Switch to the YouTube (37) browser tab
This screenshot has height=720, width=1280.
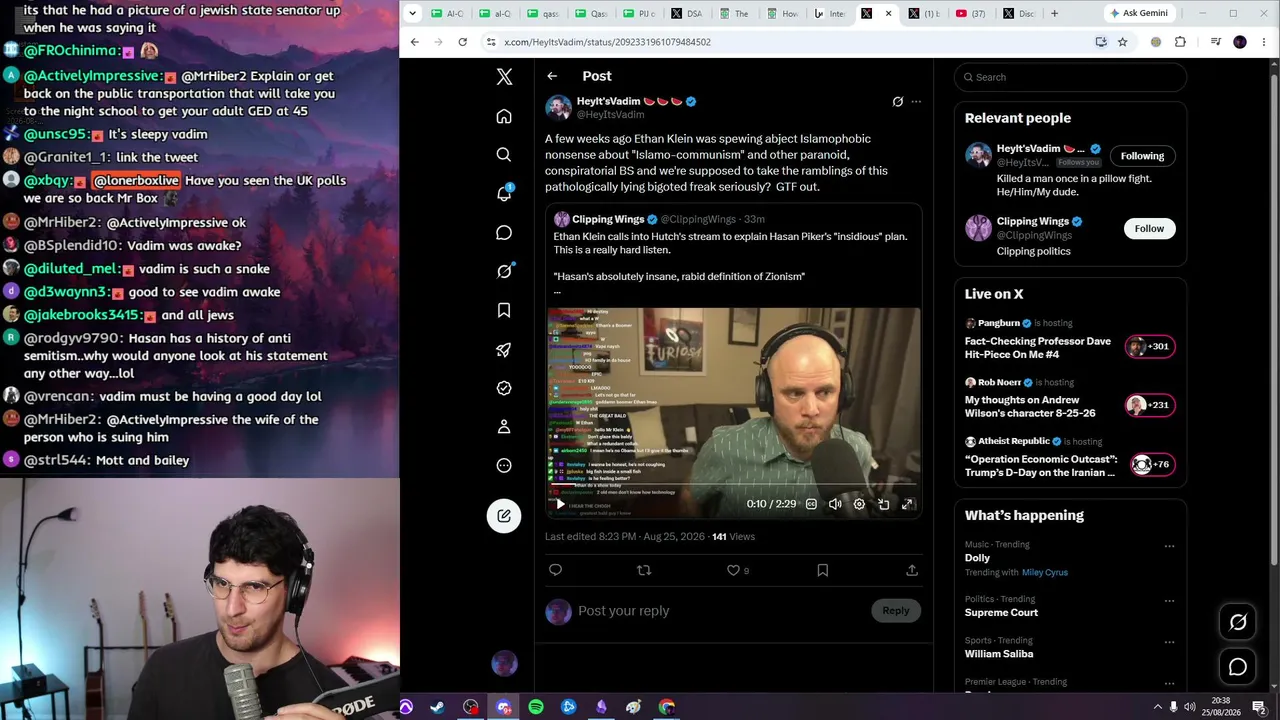pyautogui.click(x=973, y=14)
